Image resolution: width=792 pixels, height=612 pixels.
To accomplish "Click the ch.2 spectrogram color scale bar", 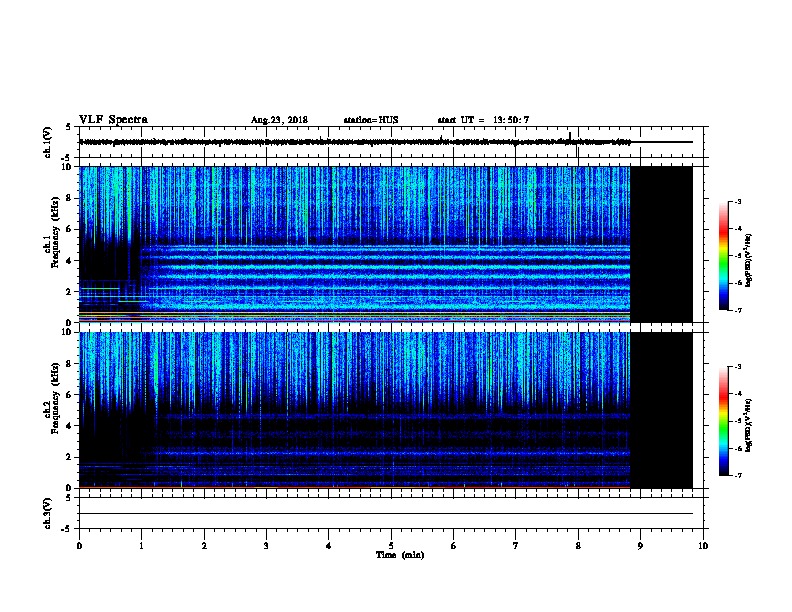I will pyautogui.click(x=723, y=421).
